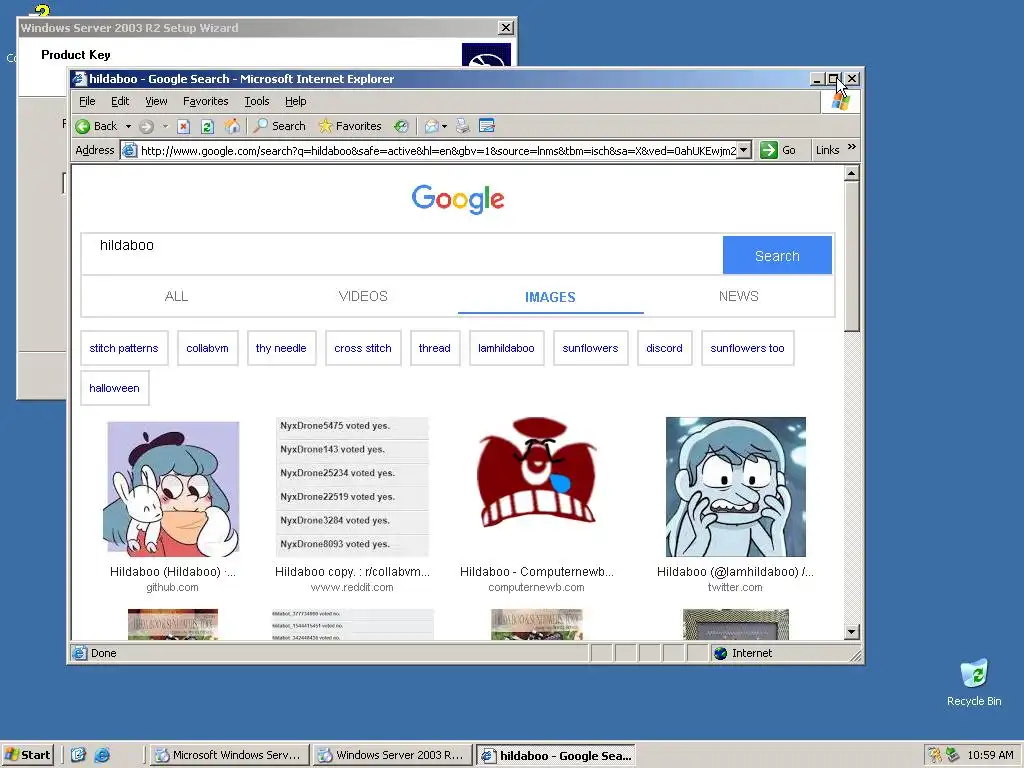Click the Google logo

(x=458, y=199)
